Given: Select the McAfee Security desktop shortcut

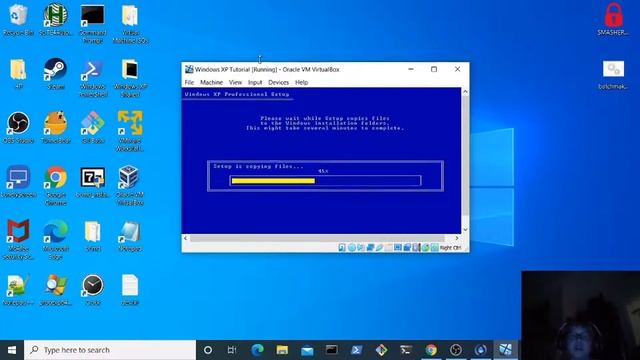Looking at the screenshot, I should tap(18, 240).
